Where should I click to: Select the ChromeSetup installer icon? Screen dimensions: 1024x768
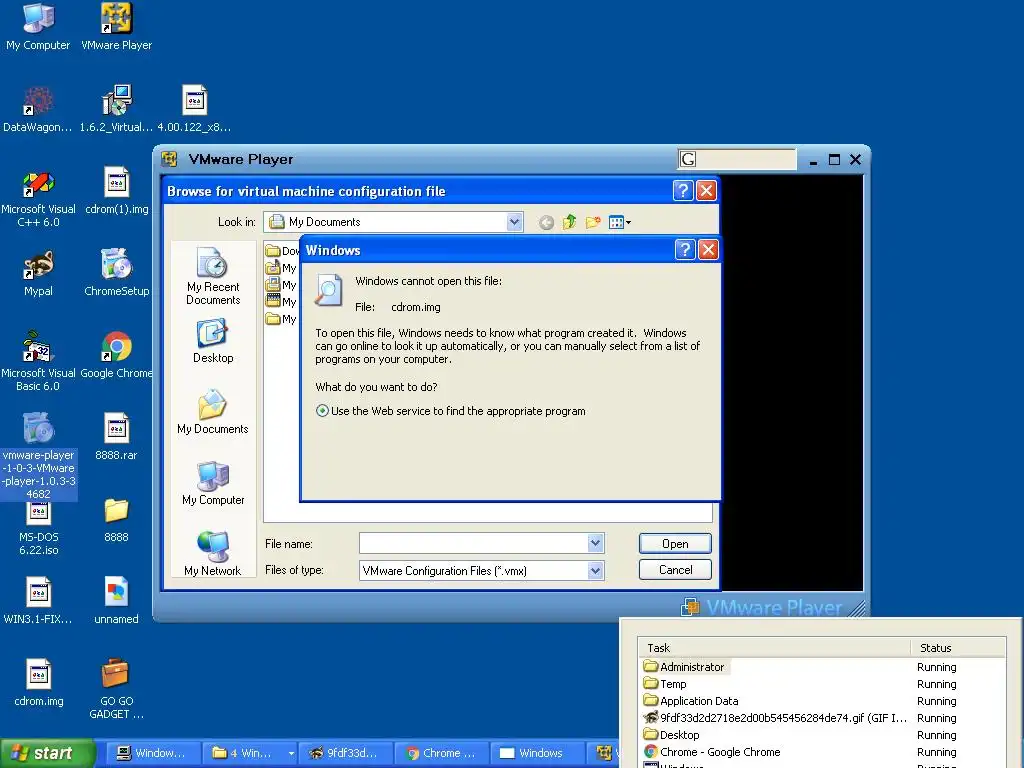(x=116, y=273)
